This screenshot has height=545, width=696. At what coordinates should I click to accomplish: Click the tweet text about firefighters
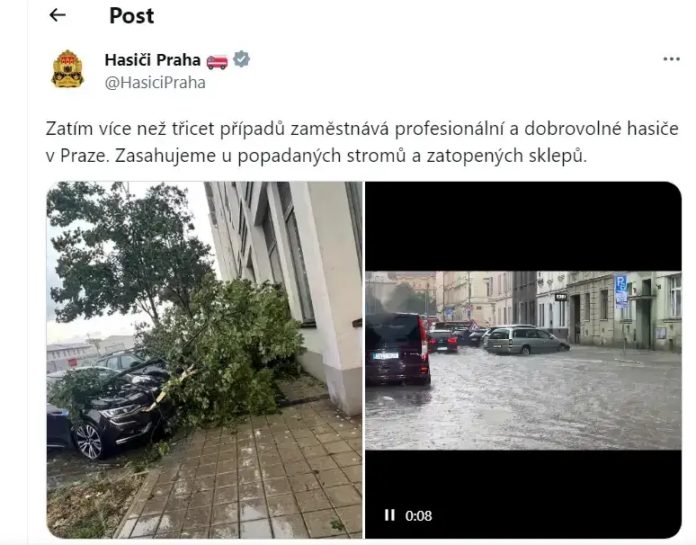click(362, 142)
